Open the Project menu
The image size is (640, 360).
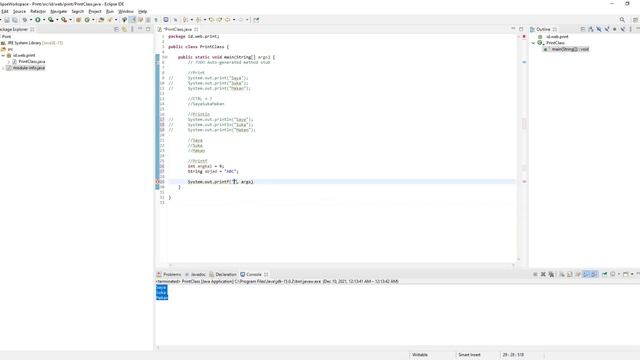click(x=95, y=11)
